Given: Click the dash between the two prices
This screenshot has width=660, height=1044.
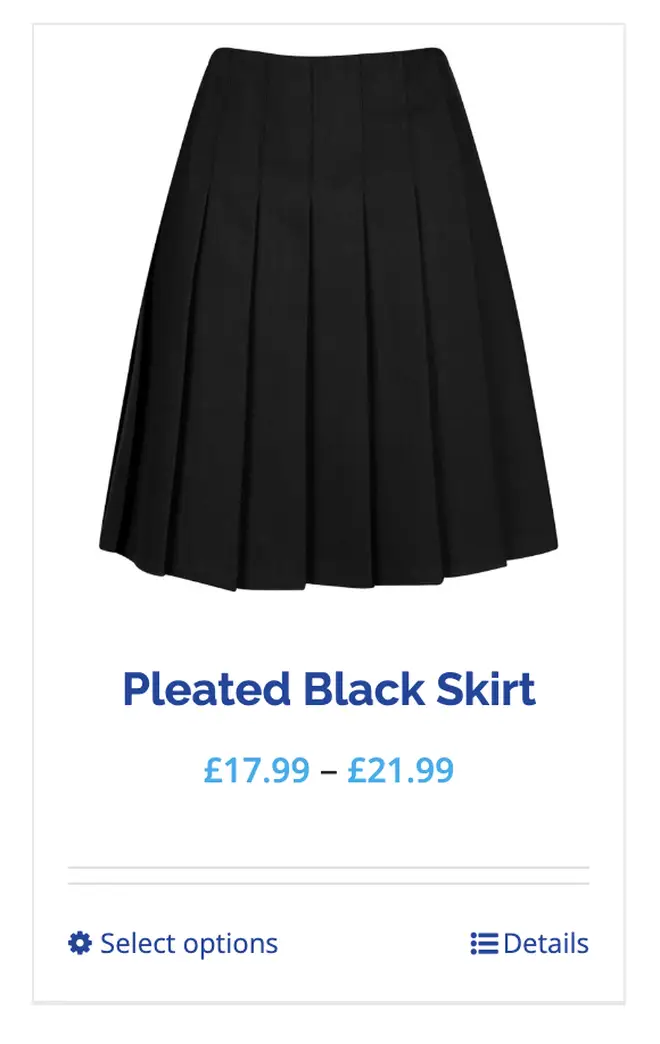Looking at the screenshot, I should (329, 771).
